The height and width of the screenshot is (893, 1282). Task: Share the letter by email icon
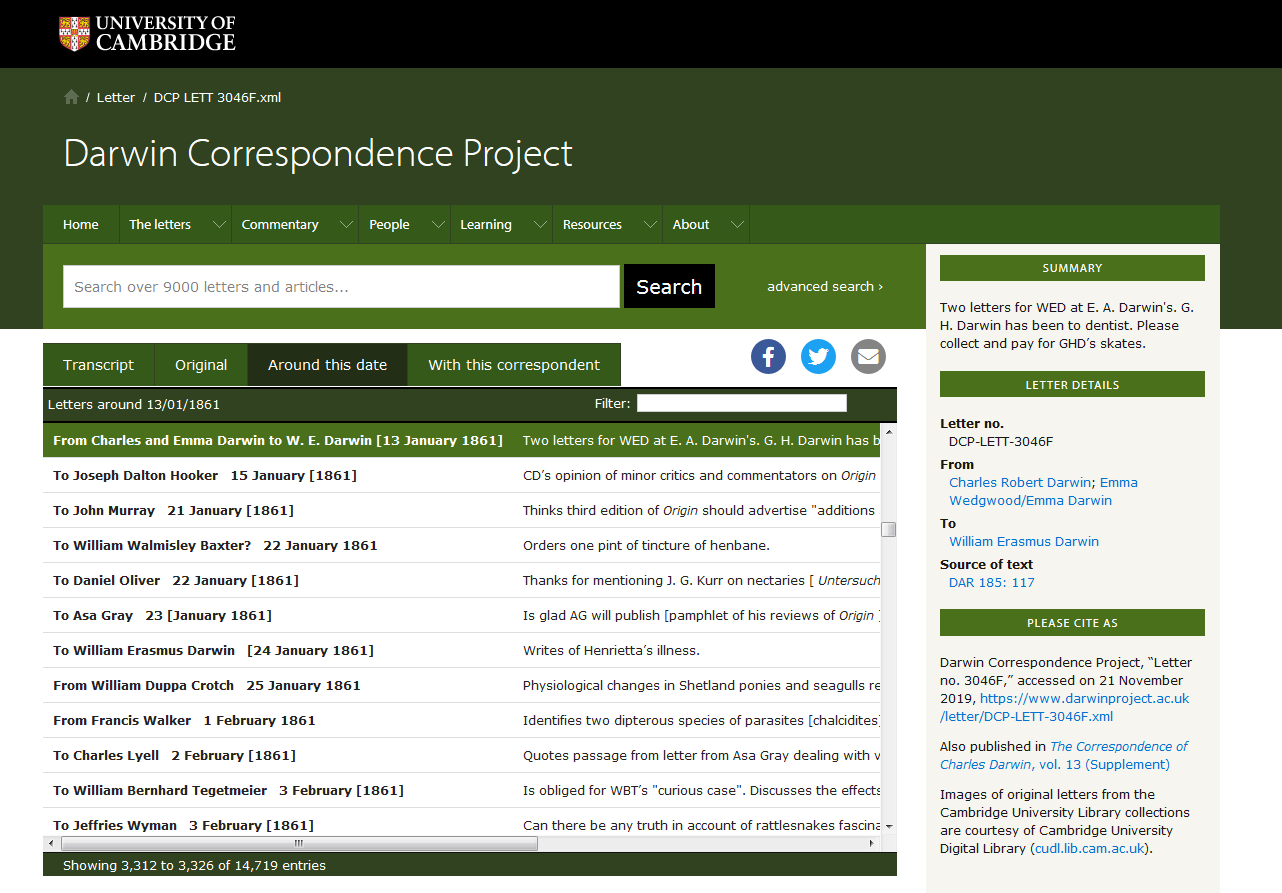click(x=868, y=357)
